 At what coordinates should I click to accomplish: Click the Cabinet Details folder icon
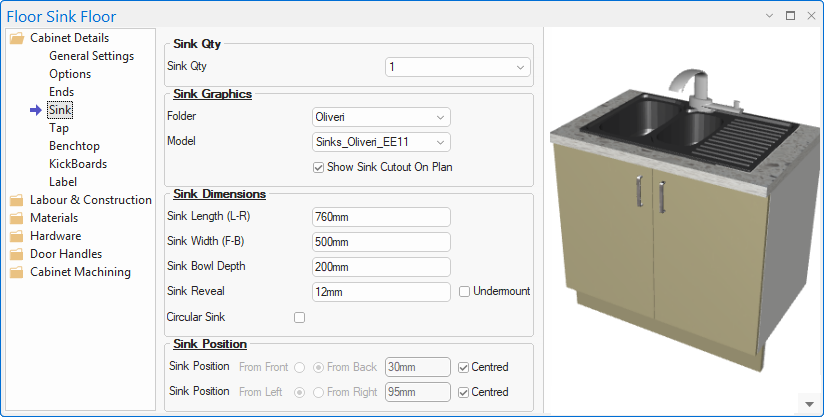click(x=16, y=38)
